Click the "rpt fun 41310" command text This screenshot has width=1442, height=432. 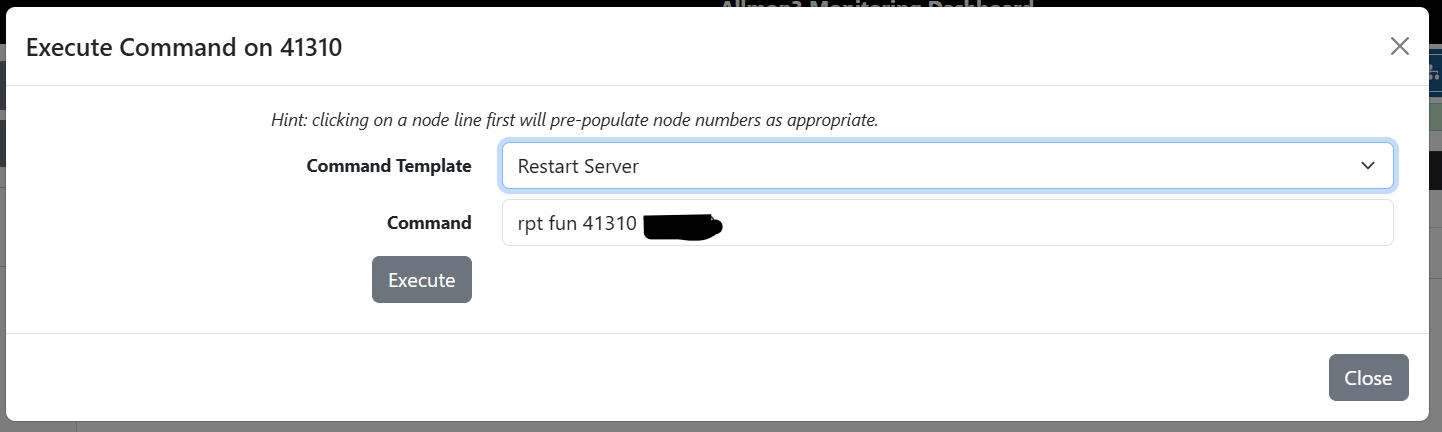tap(576, 223)
